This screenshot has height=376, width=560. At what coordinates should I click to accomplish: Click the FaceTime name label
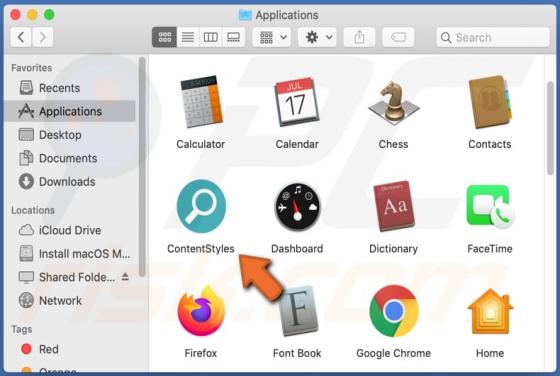pos(490,249)
